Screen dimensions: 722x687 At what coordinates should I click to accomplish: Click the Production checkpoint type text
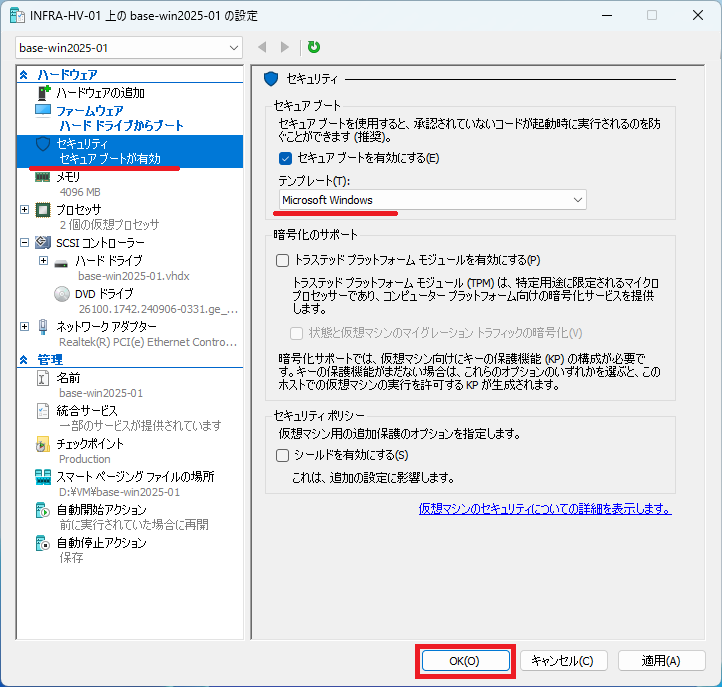coord(85,459)
